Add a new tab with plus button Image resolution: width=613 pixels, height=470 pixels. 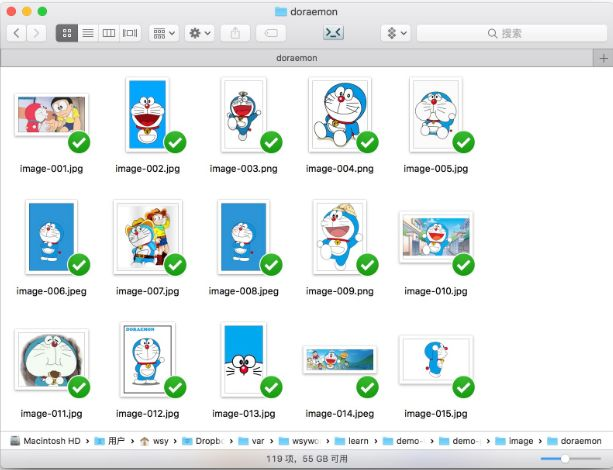click(603, 58)
